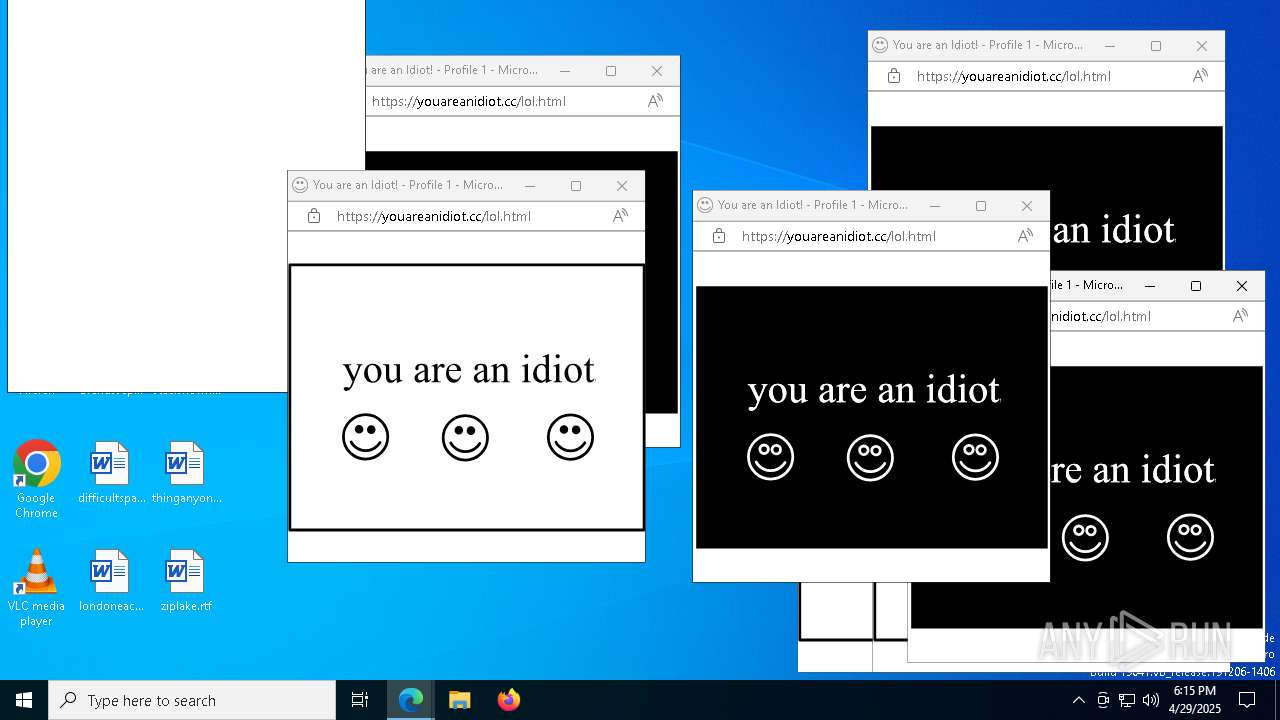Click taskbar search box
The image size is (1280, 720).
coord(192,700)
